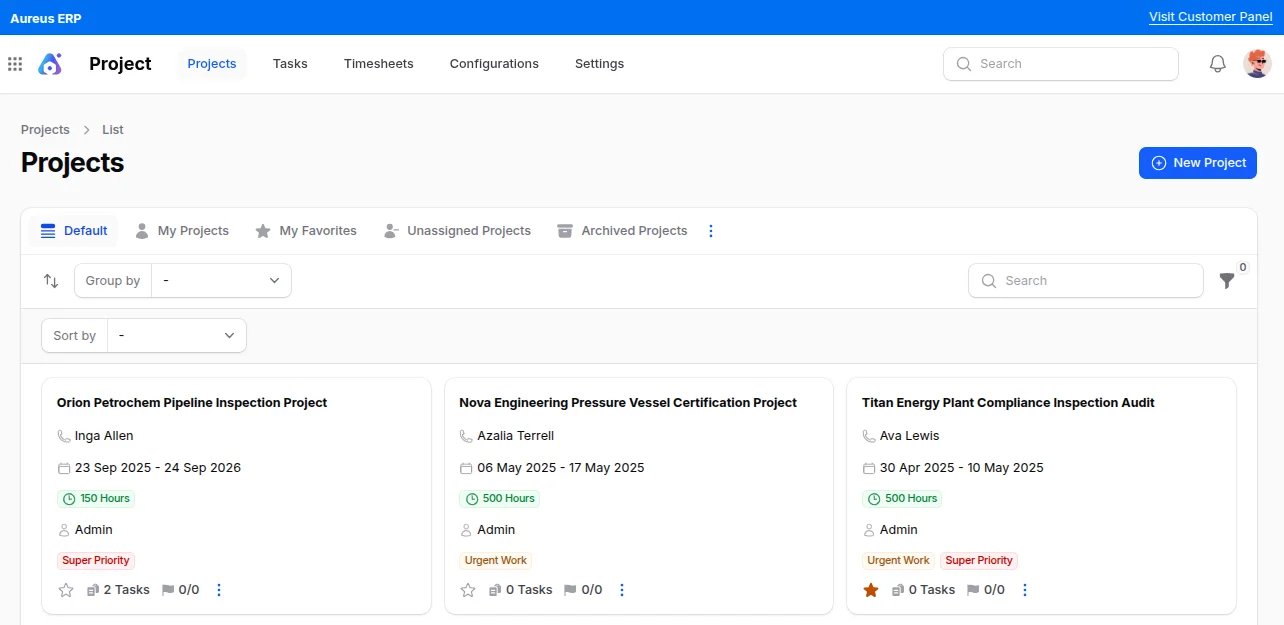This screenshot has height=625, width=1284.
Task: Open Orion Petrochem Pipeline Inspection Project title
Action: pos(192,403)
